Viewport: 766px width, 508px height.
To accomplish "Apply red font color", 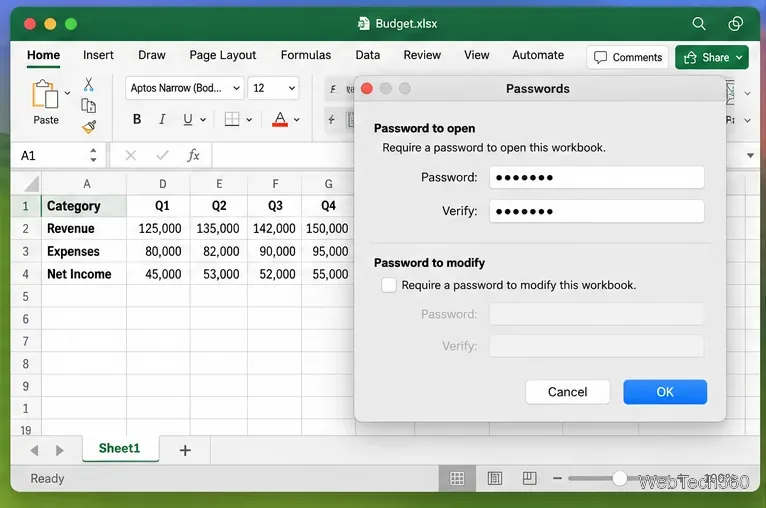I will tap(280, 119).
